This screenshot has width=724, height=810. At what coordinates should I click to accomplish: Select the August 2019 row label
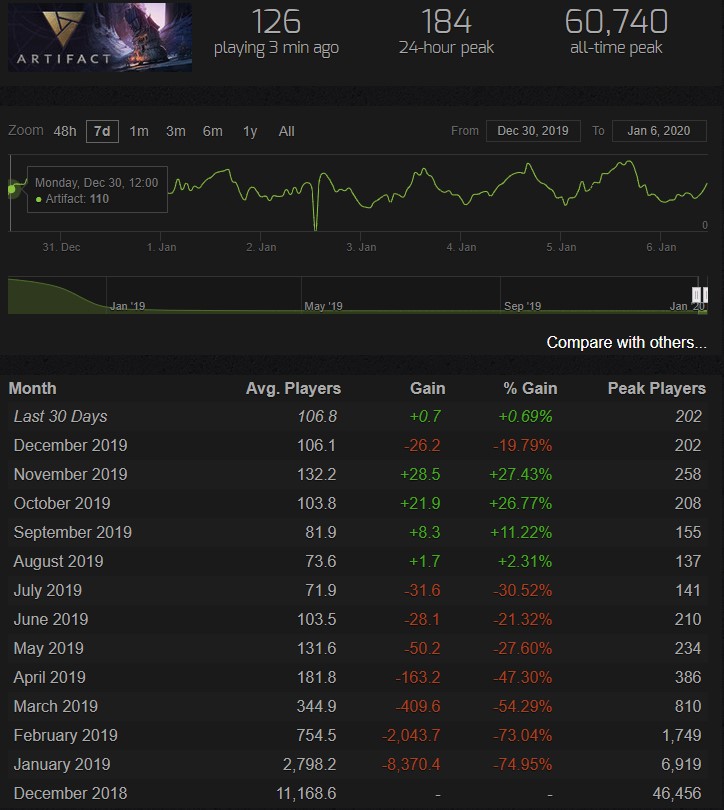pos(58,561)
